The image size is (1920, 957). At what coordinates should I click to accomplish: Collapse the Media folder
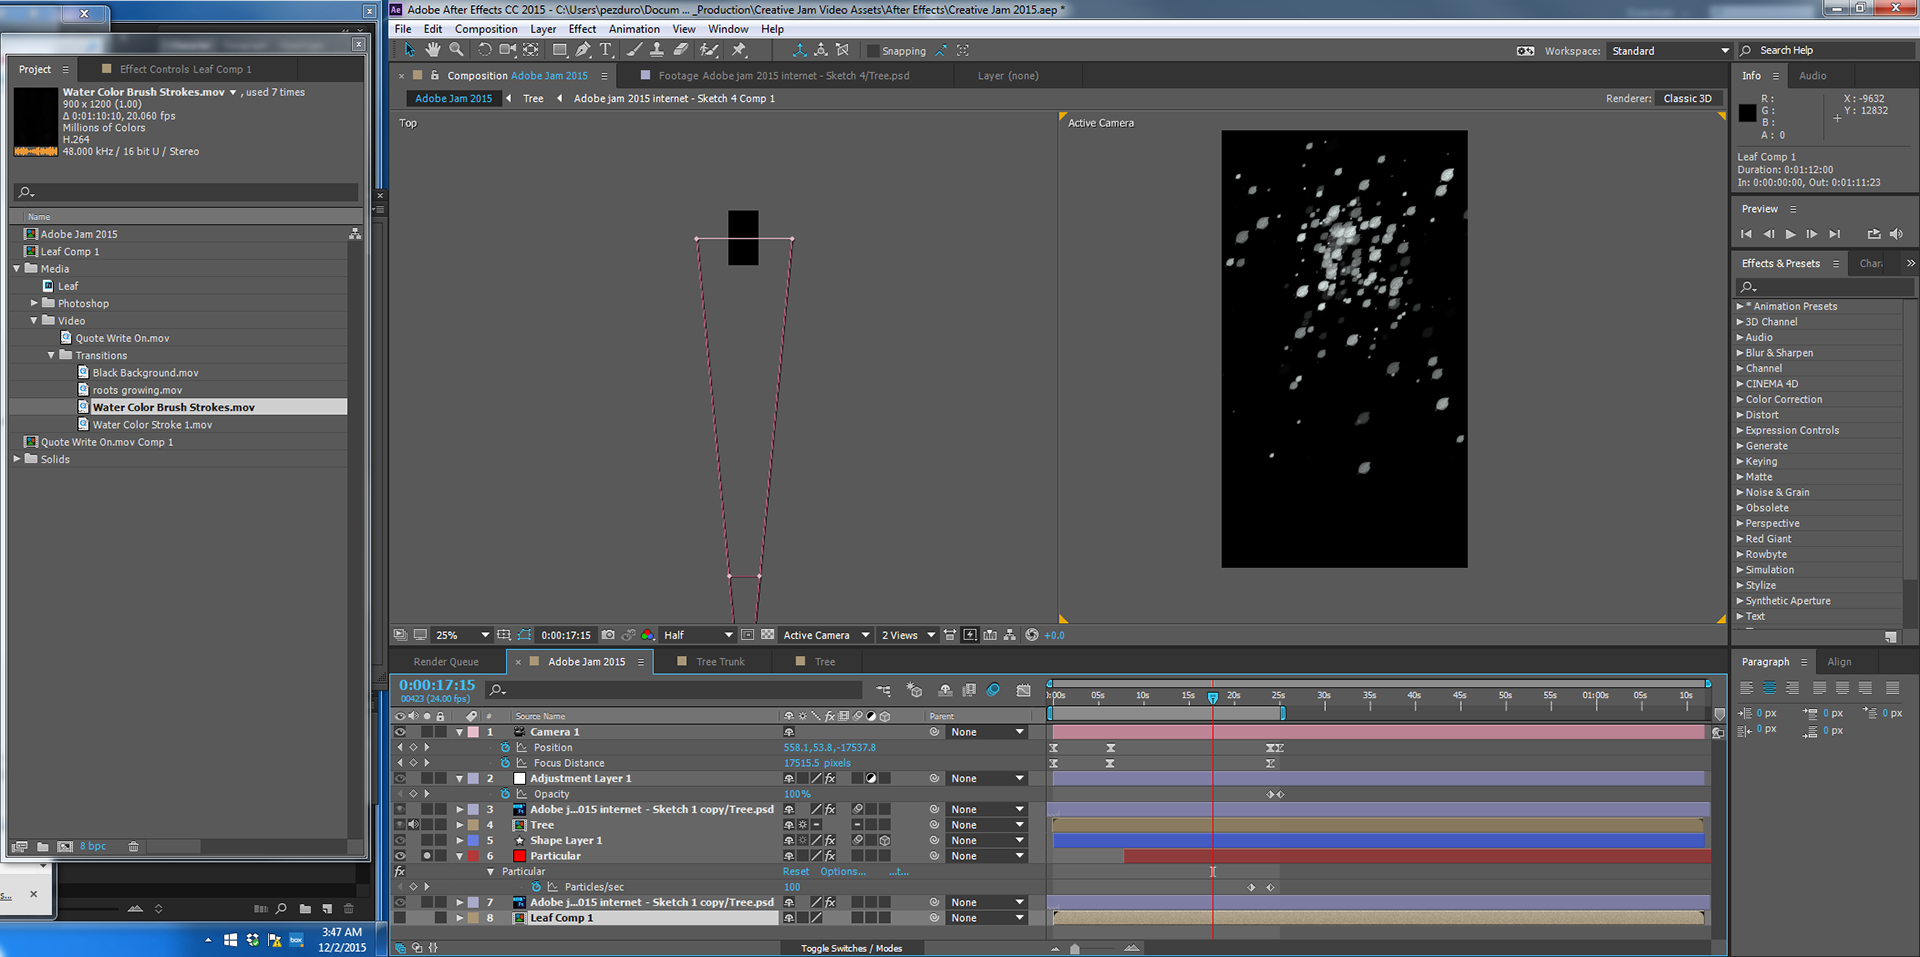click(x=17, y=269)
